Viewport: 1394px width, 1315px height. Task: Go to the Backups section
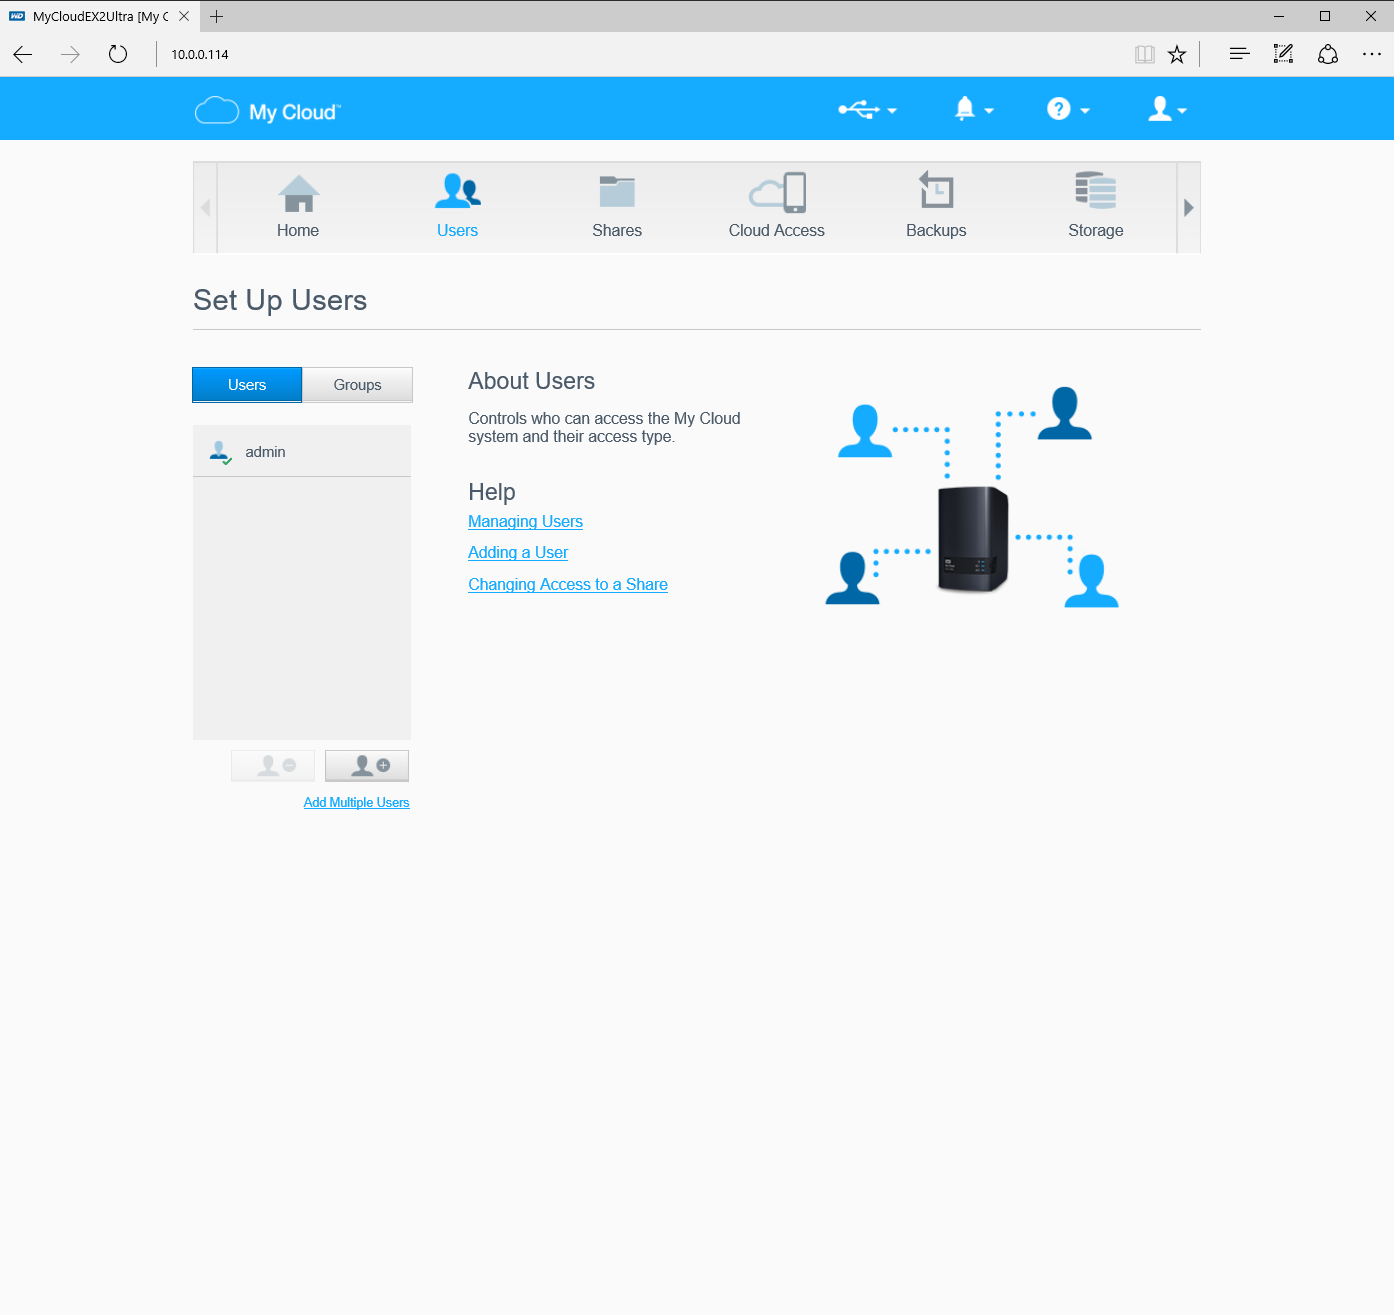coord(936,207)
